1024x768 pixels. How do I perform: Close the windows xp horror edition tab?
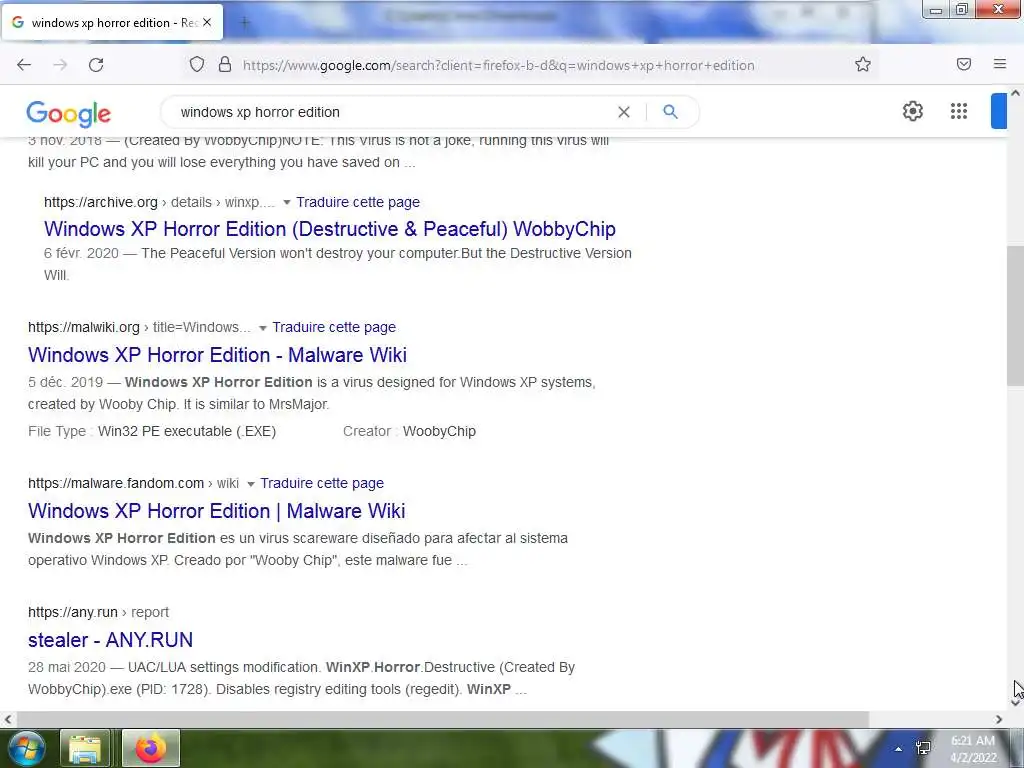(207, 22)
